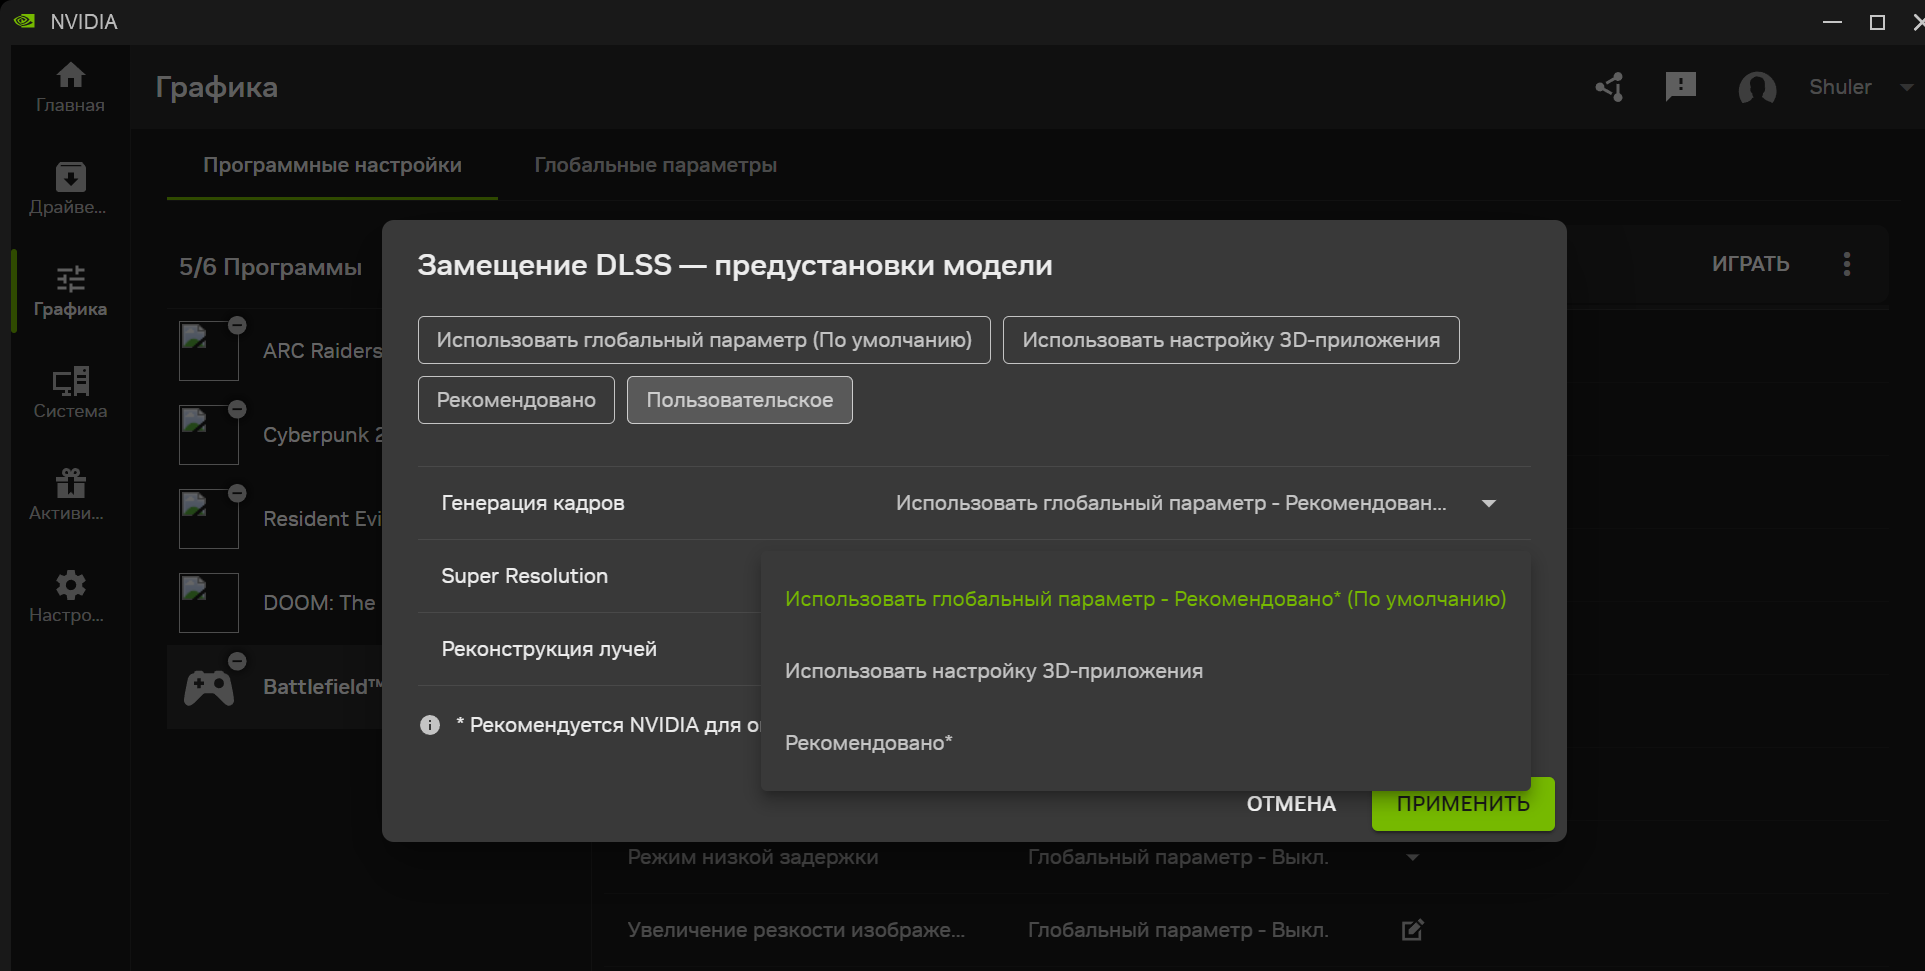Screen dimensions: 1925x971
Task: Open Настройки via the gear icon
Action: (x=70, y=596)
